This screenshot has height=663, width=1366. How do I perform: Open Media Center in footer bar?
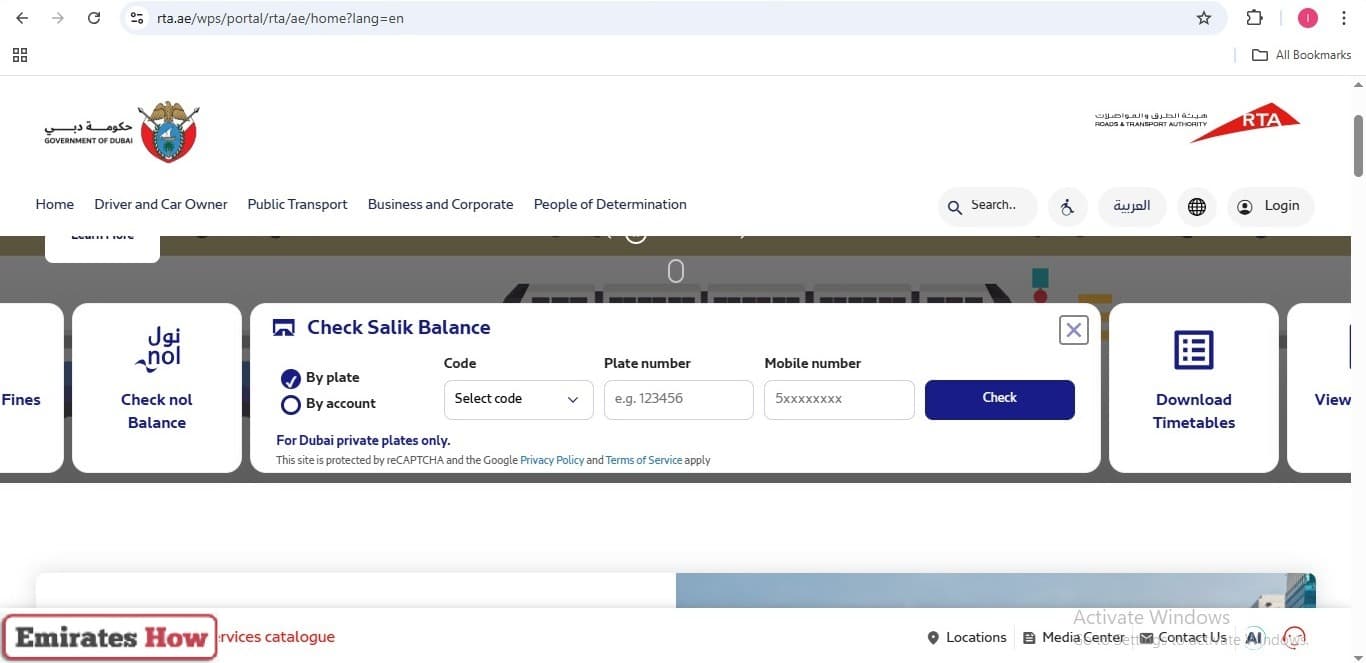pyautogui.click(x=1074, y=637)
